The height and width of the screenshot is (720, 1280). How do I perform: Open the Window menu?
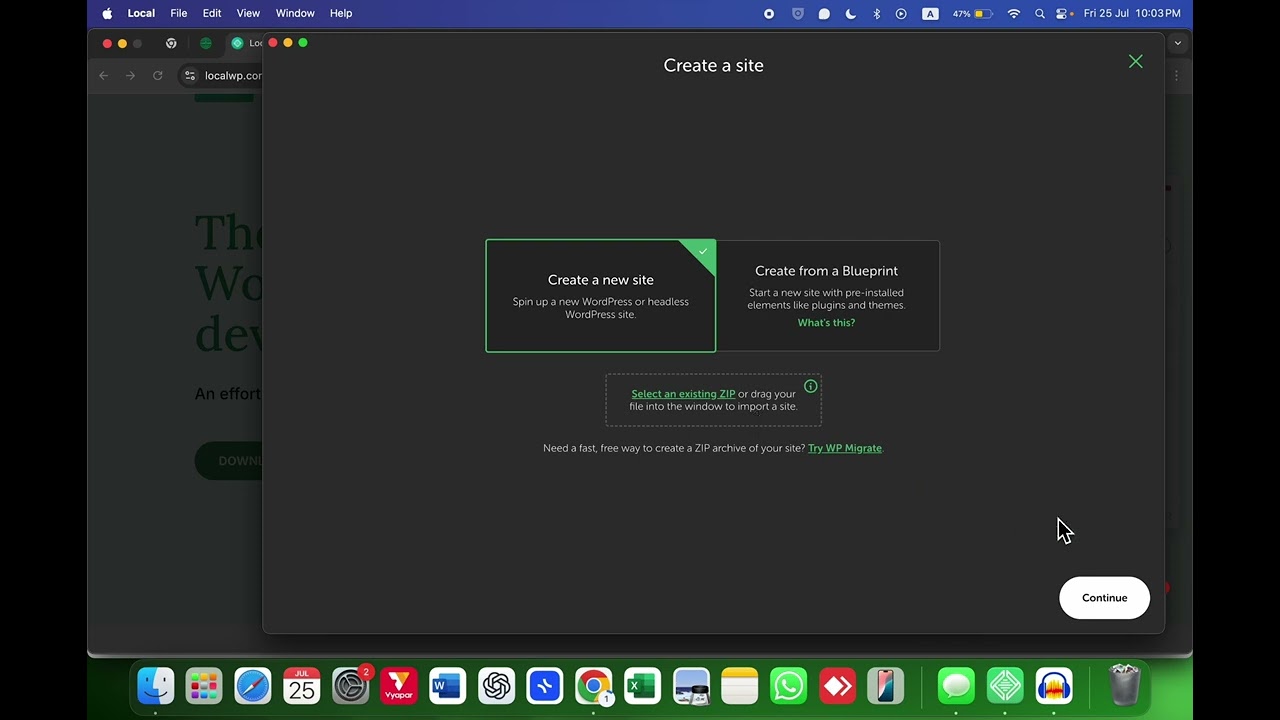295,13
